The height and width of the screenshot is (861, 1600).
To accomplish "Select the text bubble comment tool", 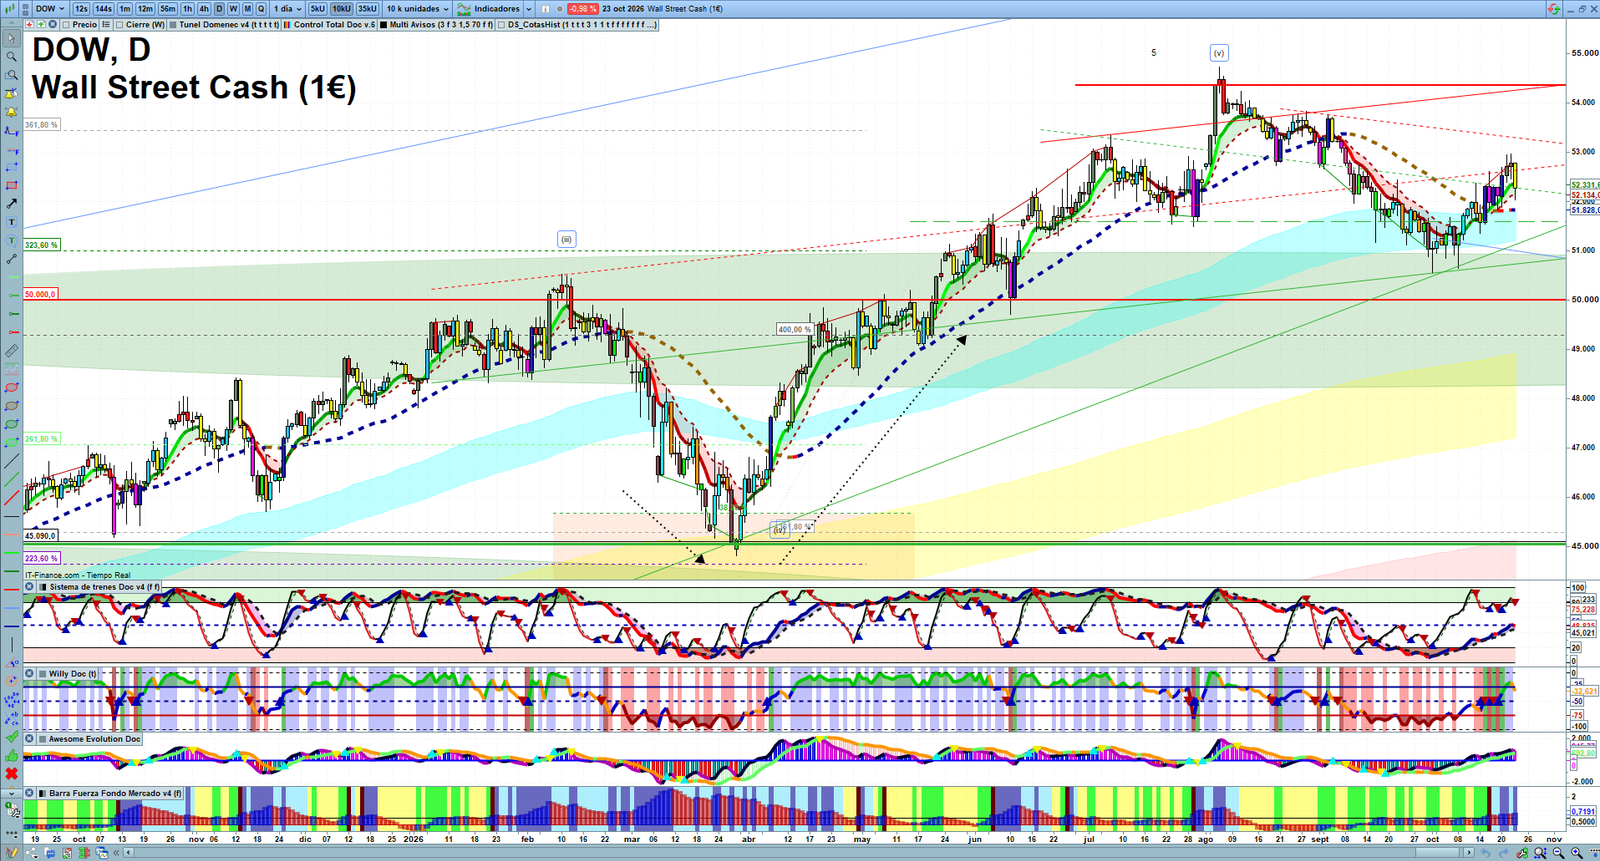I will (x=11, y=240).
